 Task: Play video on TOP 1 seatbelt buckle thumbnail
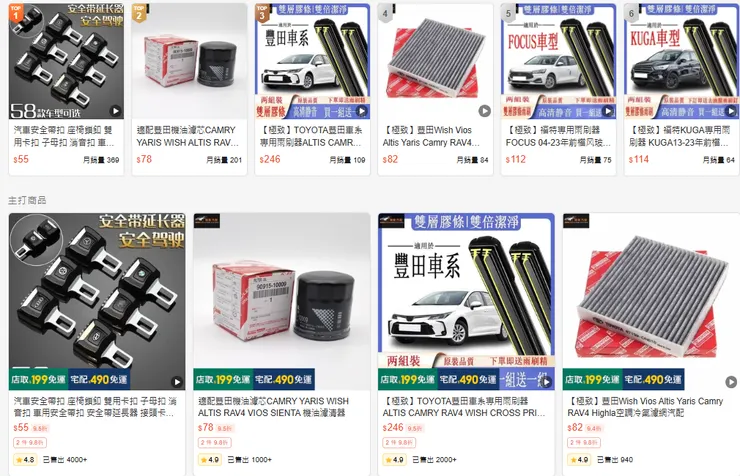116,111
